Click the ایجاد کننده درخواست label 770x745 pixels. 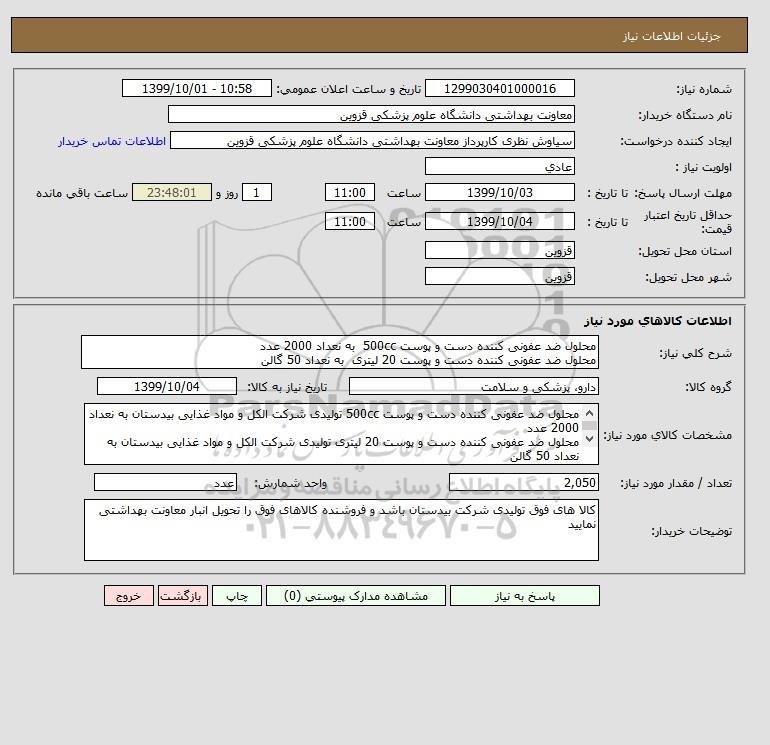(x=676, y=141)
